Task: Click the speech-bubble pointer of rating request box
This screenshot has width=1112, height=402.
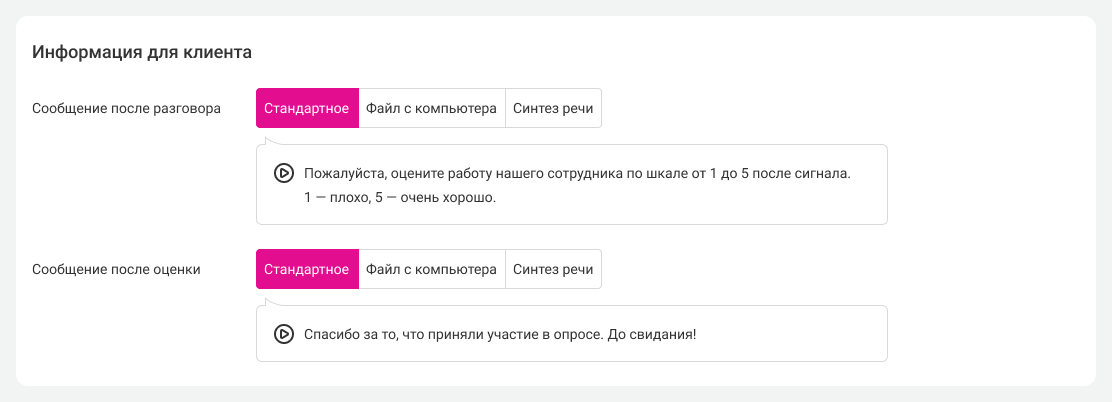Action: pos(267,141)
